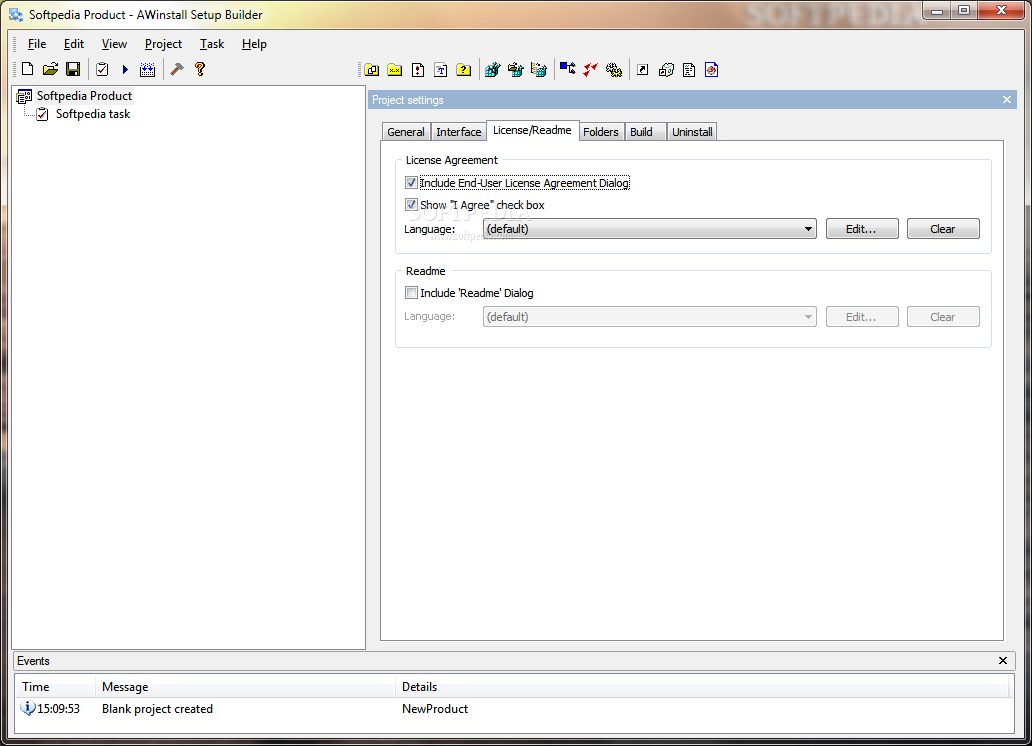Open the Help menu
The width and height of the screenshot is (1032, 746).
point(254,44)
